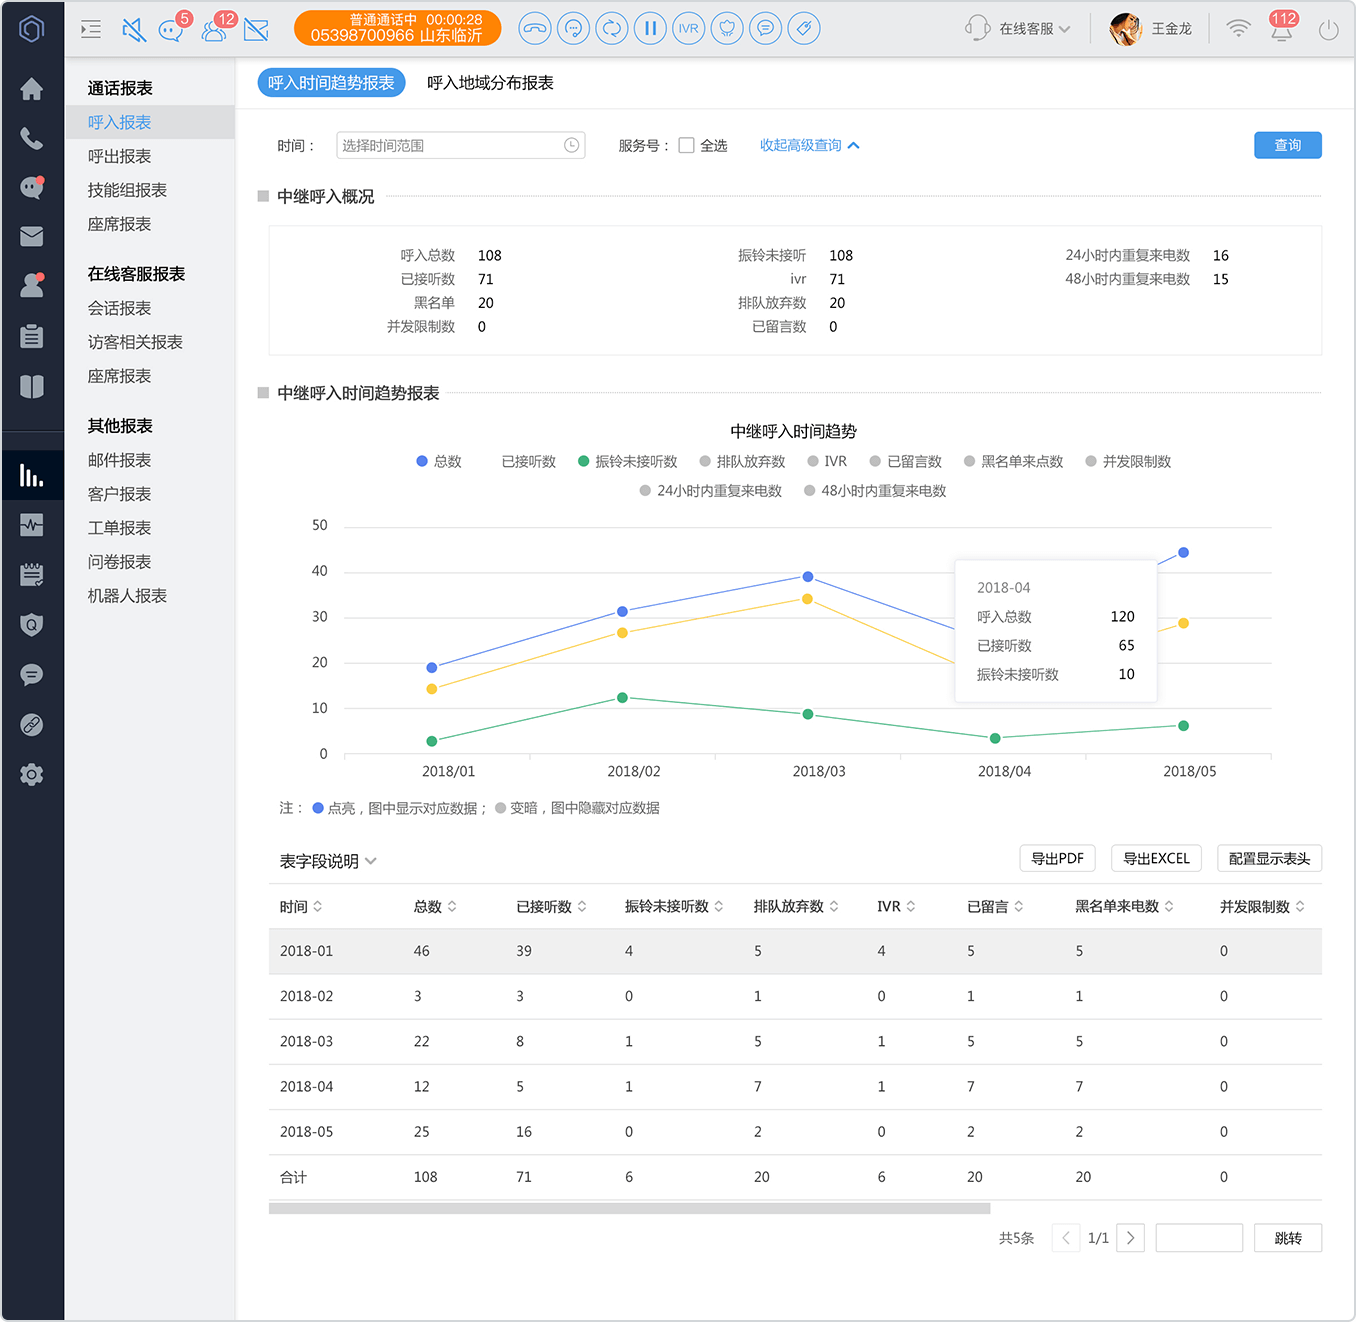Pause the current call (hold button)

tap(650, 29)
